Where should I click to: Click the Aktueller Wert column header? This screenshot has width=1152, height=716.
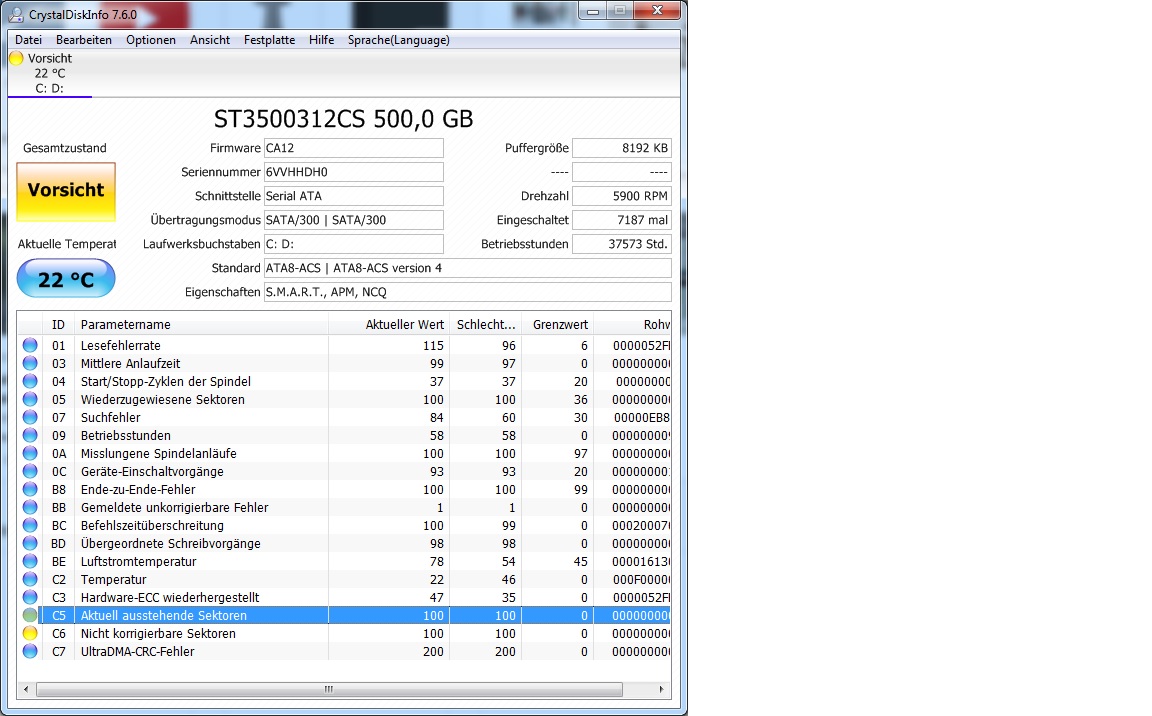click(x=389, y=325)
